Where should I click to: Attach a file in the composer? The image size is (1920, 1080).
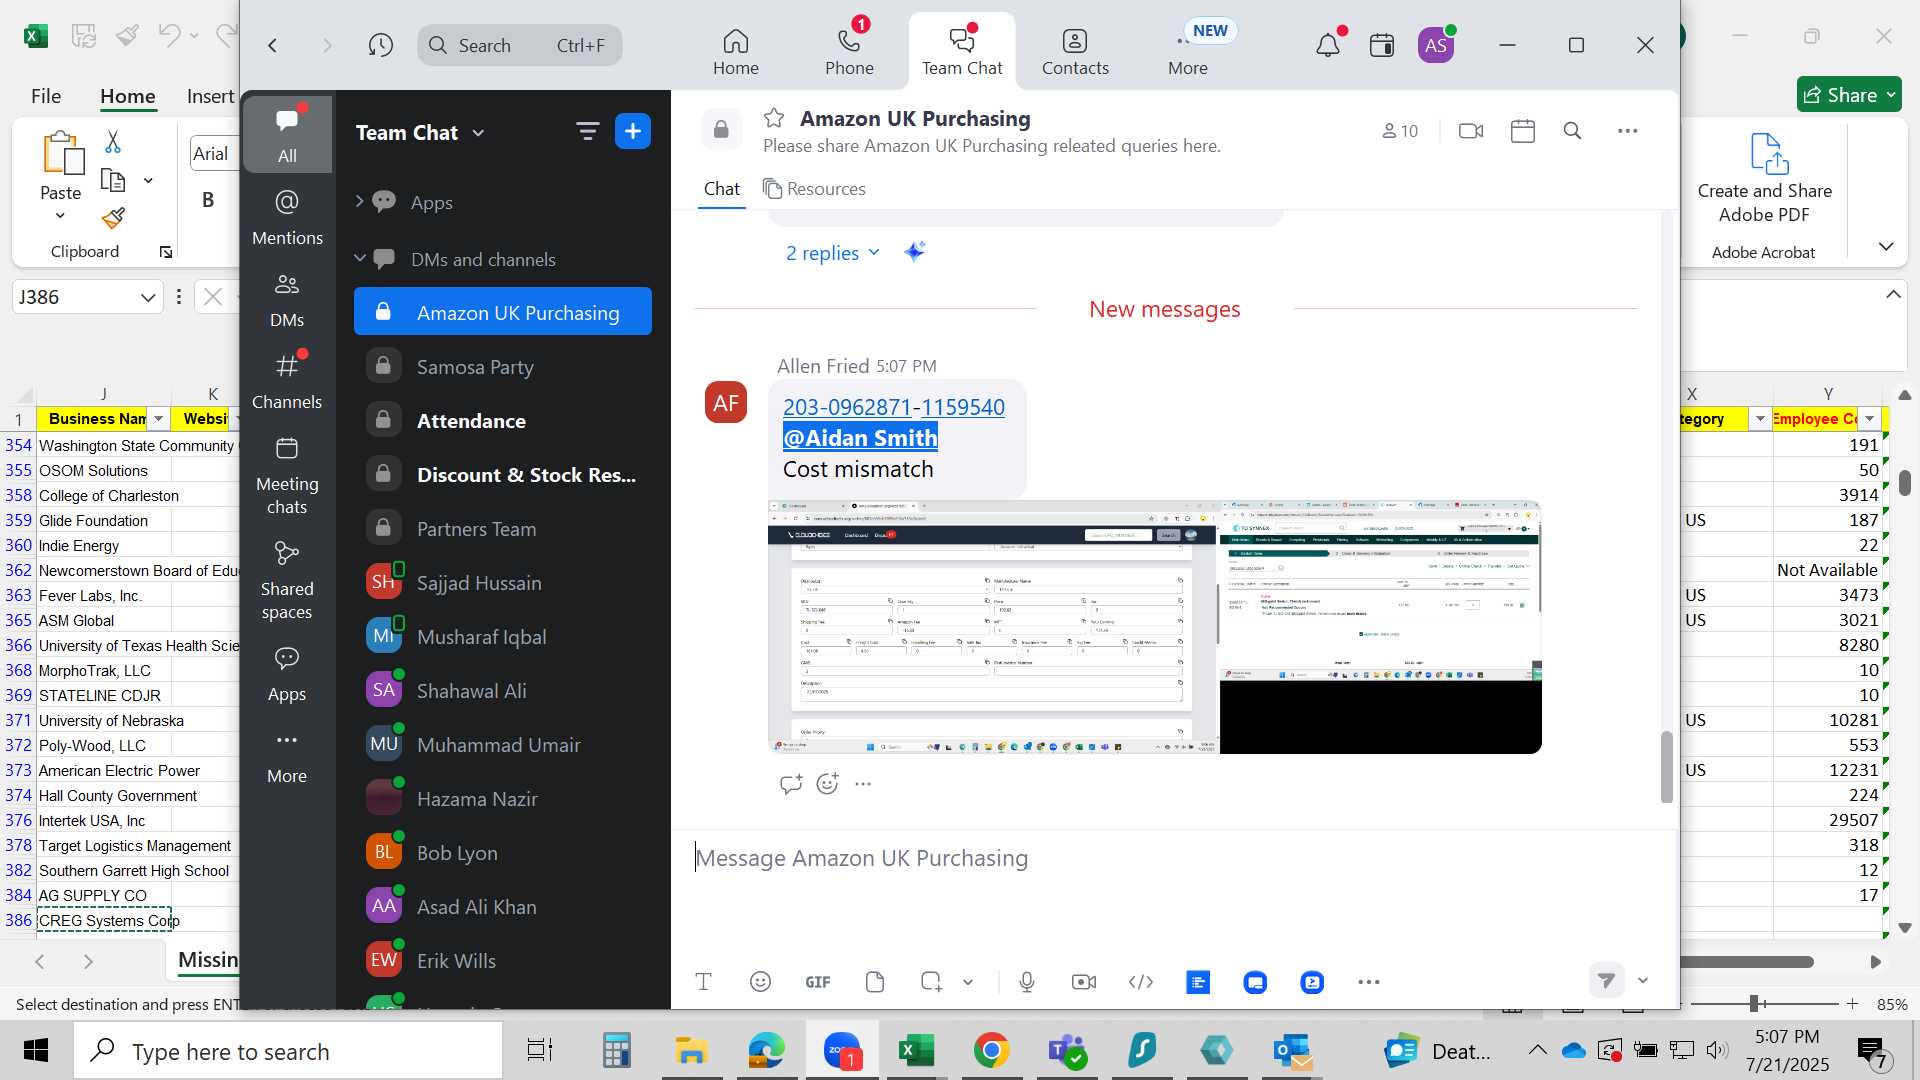[x=875, y=982]
